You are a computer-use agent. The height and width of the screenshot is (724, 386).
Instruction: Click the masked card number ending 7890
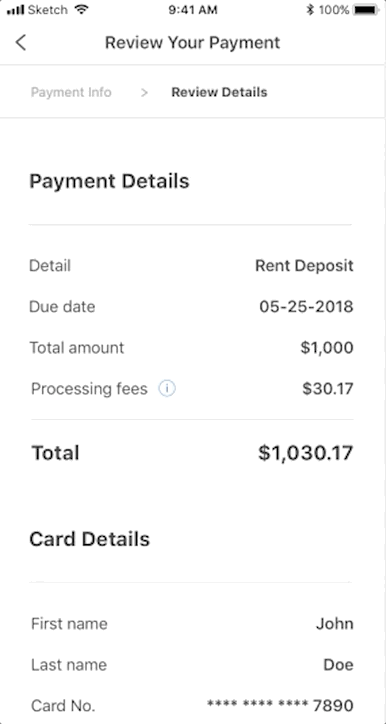coord(280,706)
